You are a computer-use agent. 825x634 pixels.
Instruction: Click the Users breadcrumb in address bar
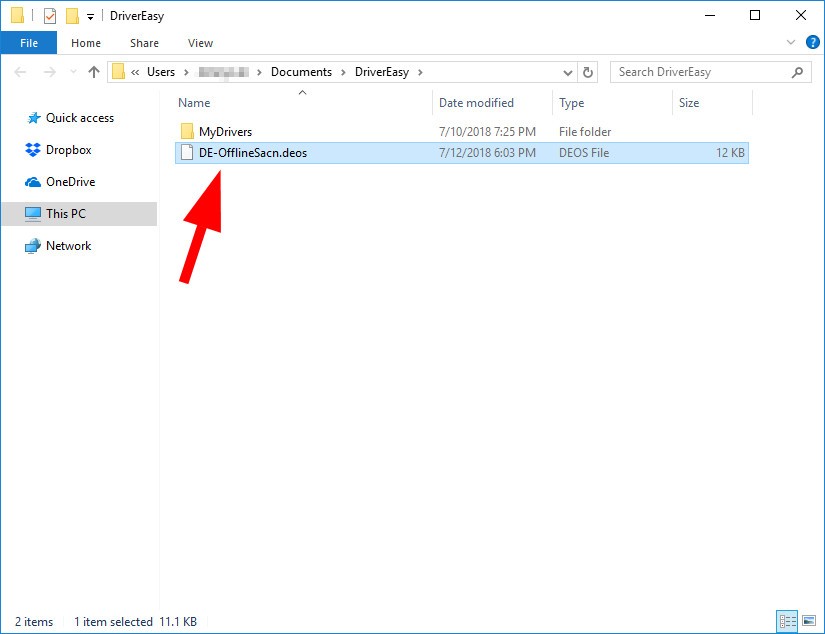point(160,72)
